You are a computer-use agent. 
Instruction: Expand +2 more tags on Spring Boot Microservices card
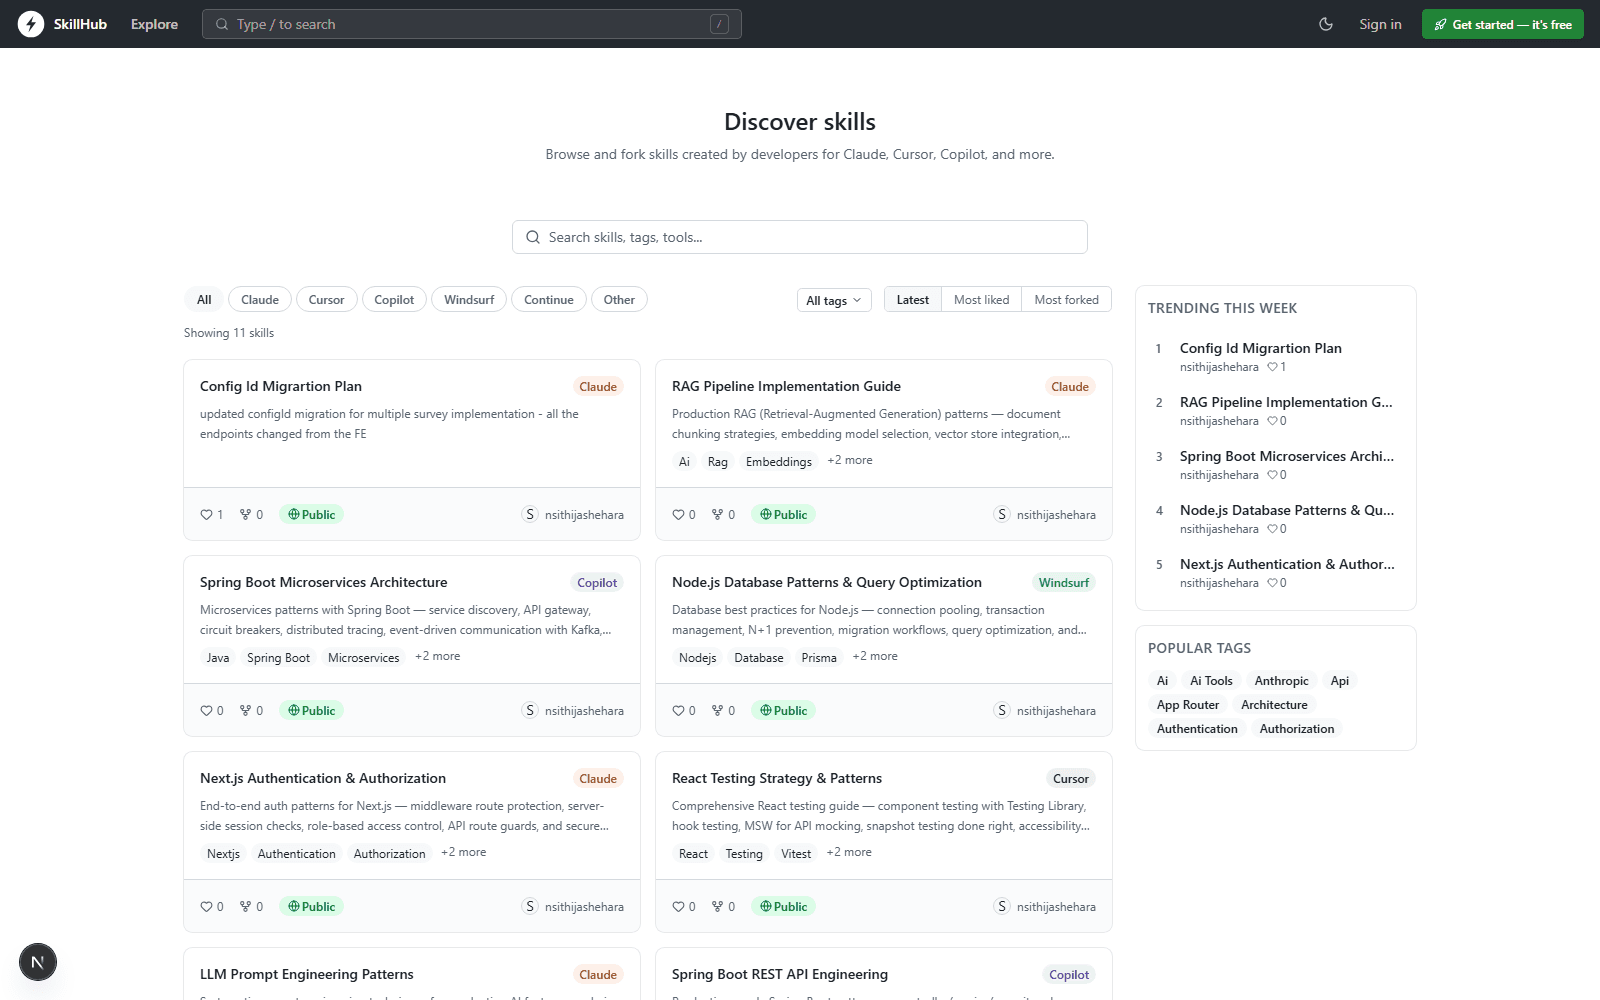(x=438, y=656)
